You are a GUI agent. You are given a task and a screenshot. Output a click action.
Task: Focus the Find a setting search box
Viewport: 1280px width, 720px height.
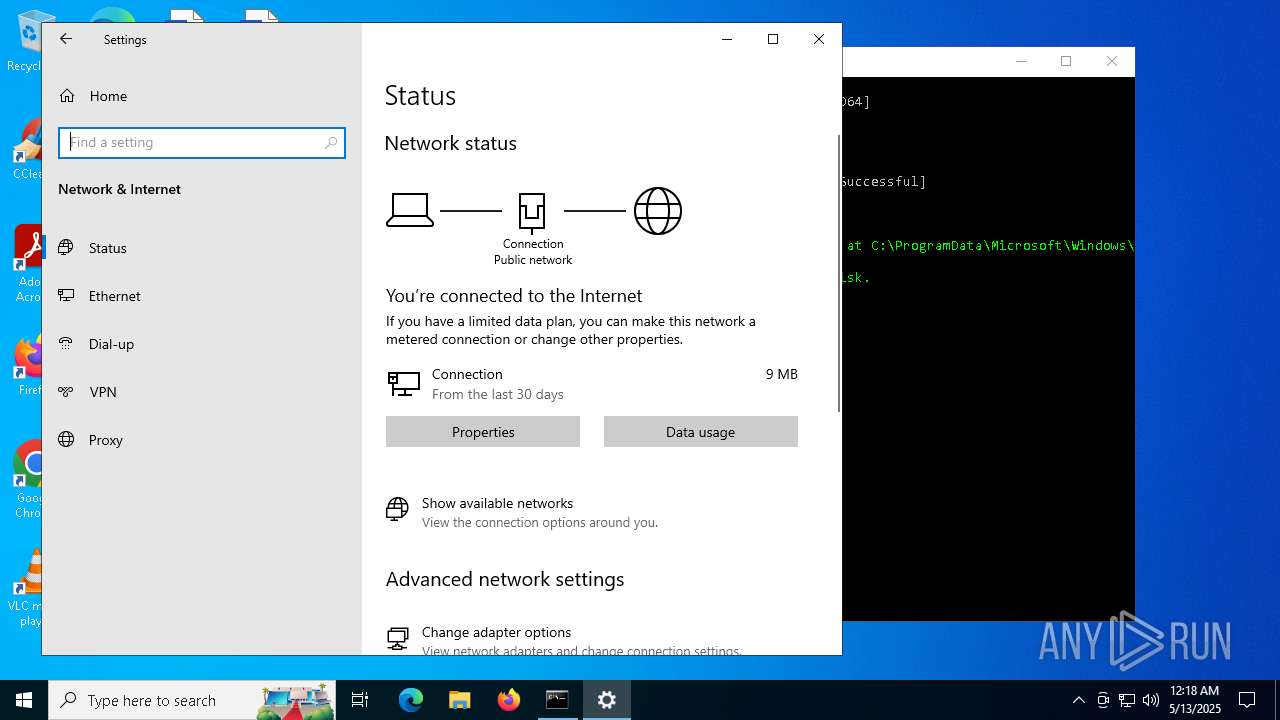click(202, 142)
